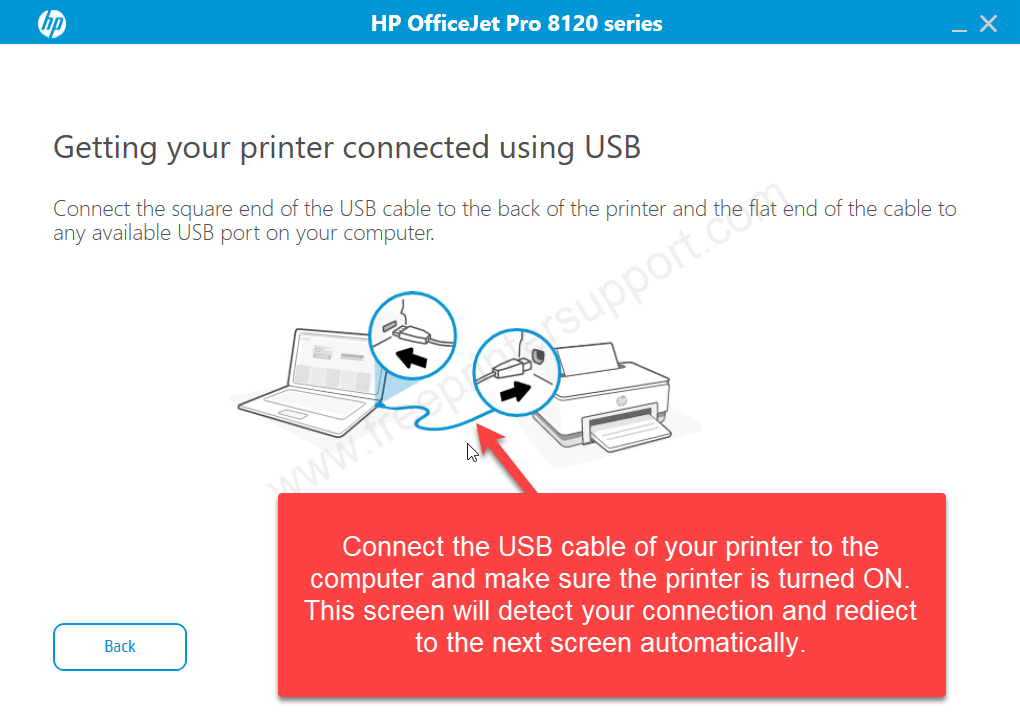Click the laptop USB port zoom circle

412,336
